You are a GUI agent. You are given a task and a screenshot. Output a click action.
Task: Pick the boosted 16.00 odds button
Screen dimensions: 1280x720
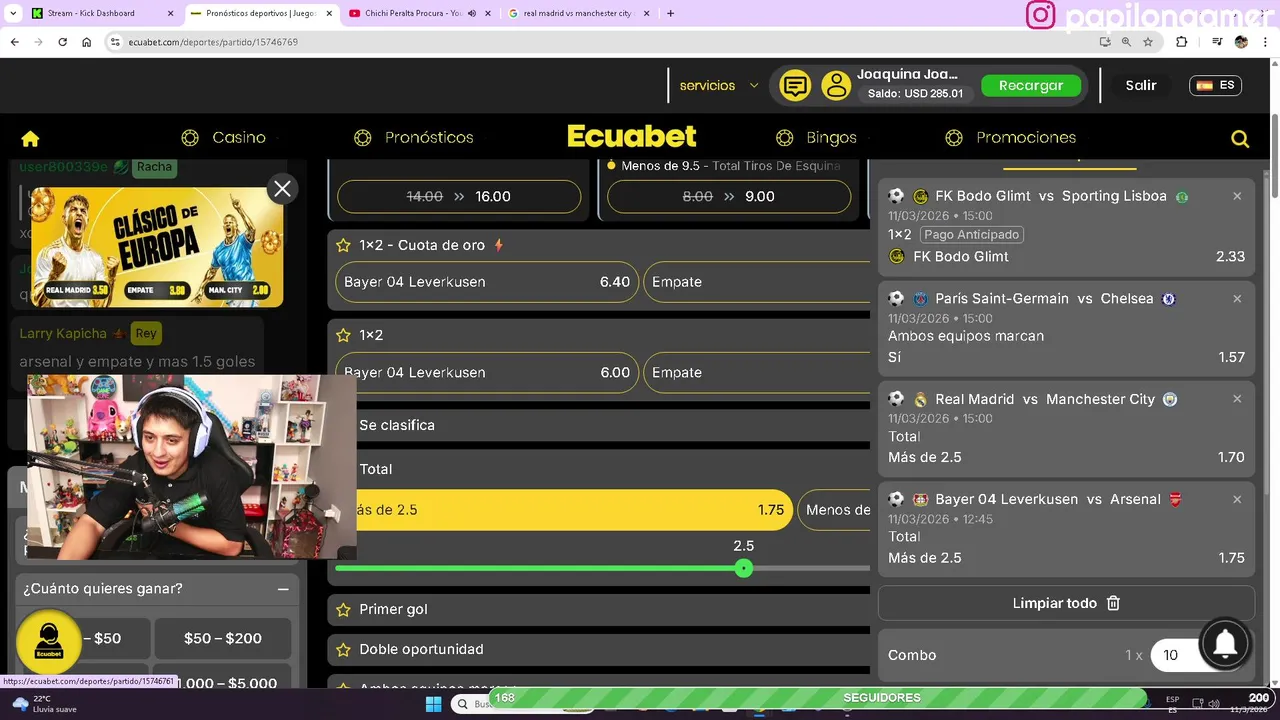(x=459, y=197)
